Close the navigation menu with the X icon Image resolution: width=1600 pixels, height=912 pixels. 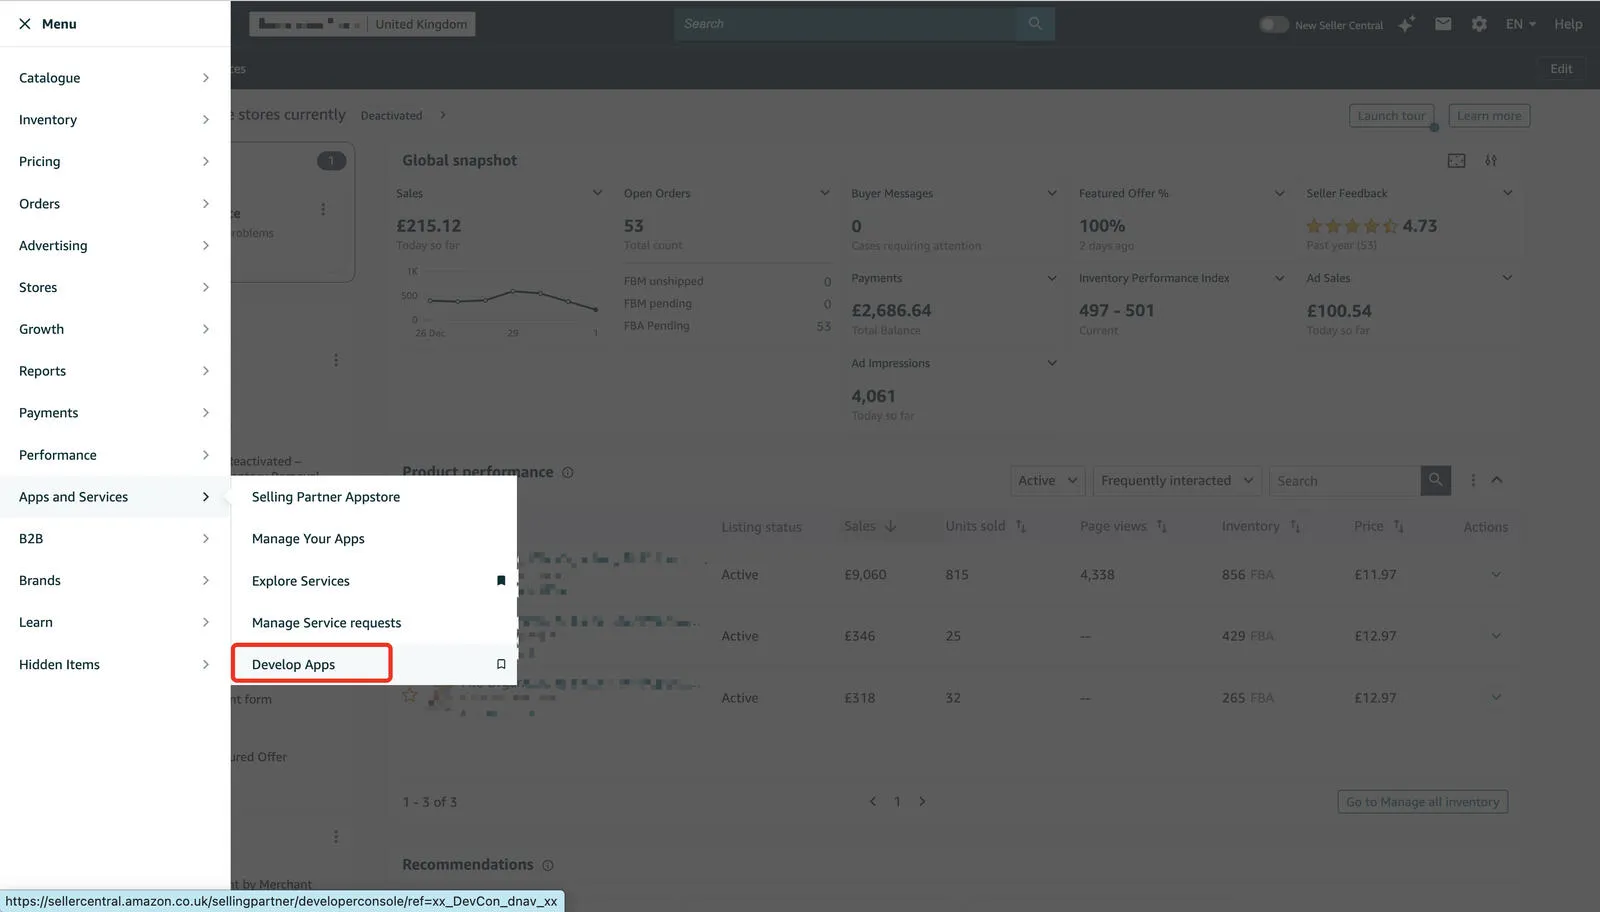[x=24, y=23]
